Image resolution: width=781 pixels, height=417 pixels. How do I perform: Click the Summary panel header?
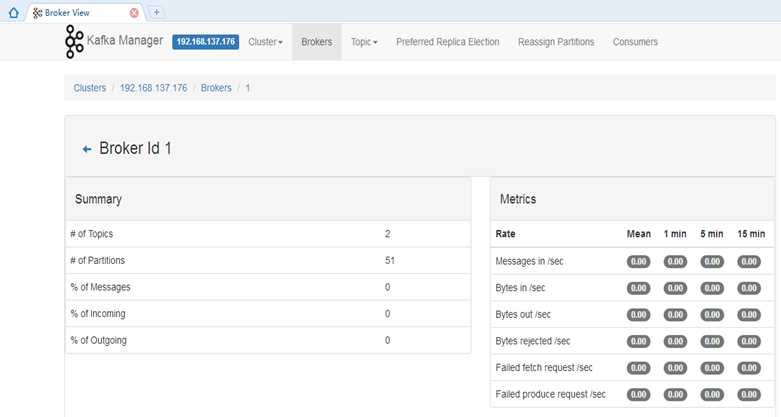(268, 199)
